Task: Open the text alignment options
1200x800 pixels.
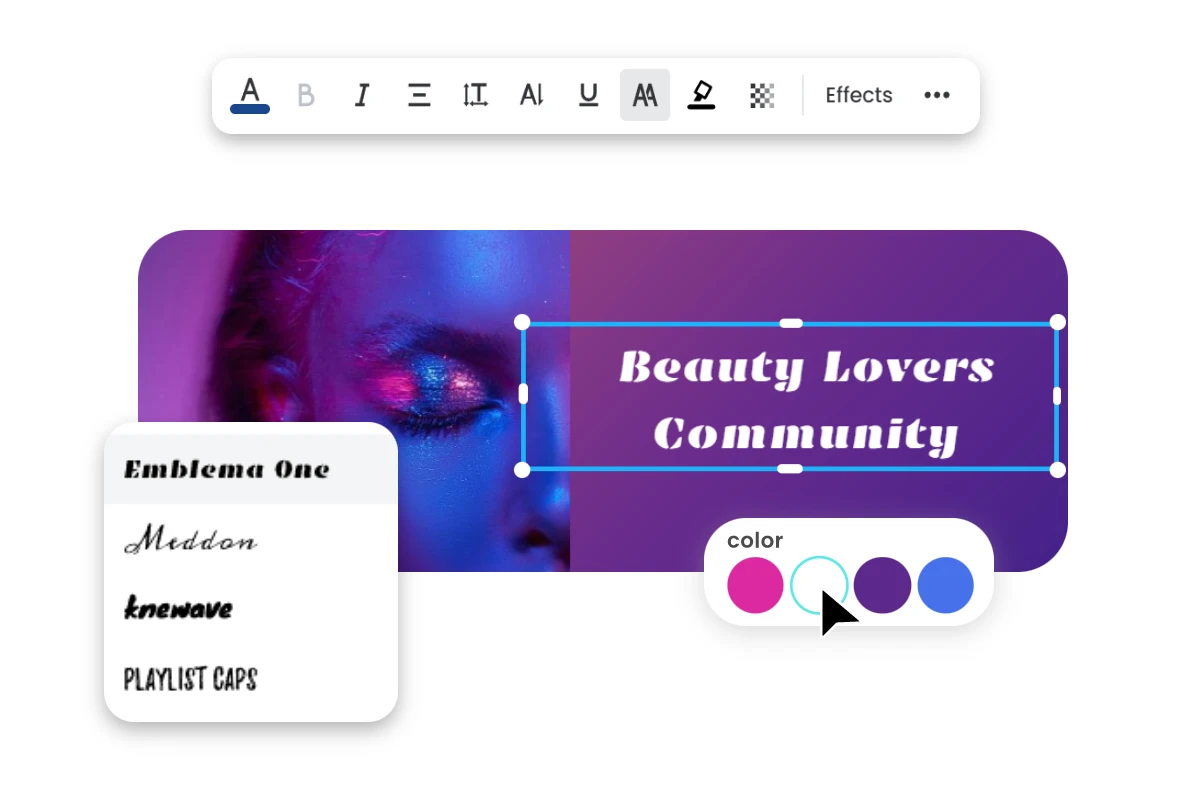Action: click(x=418, y=95)
